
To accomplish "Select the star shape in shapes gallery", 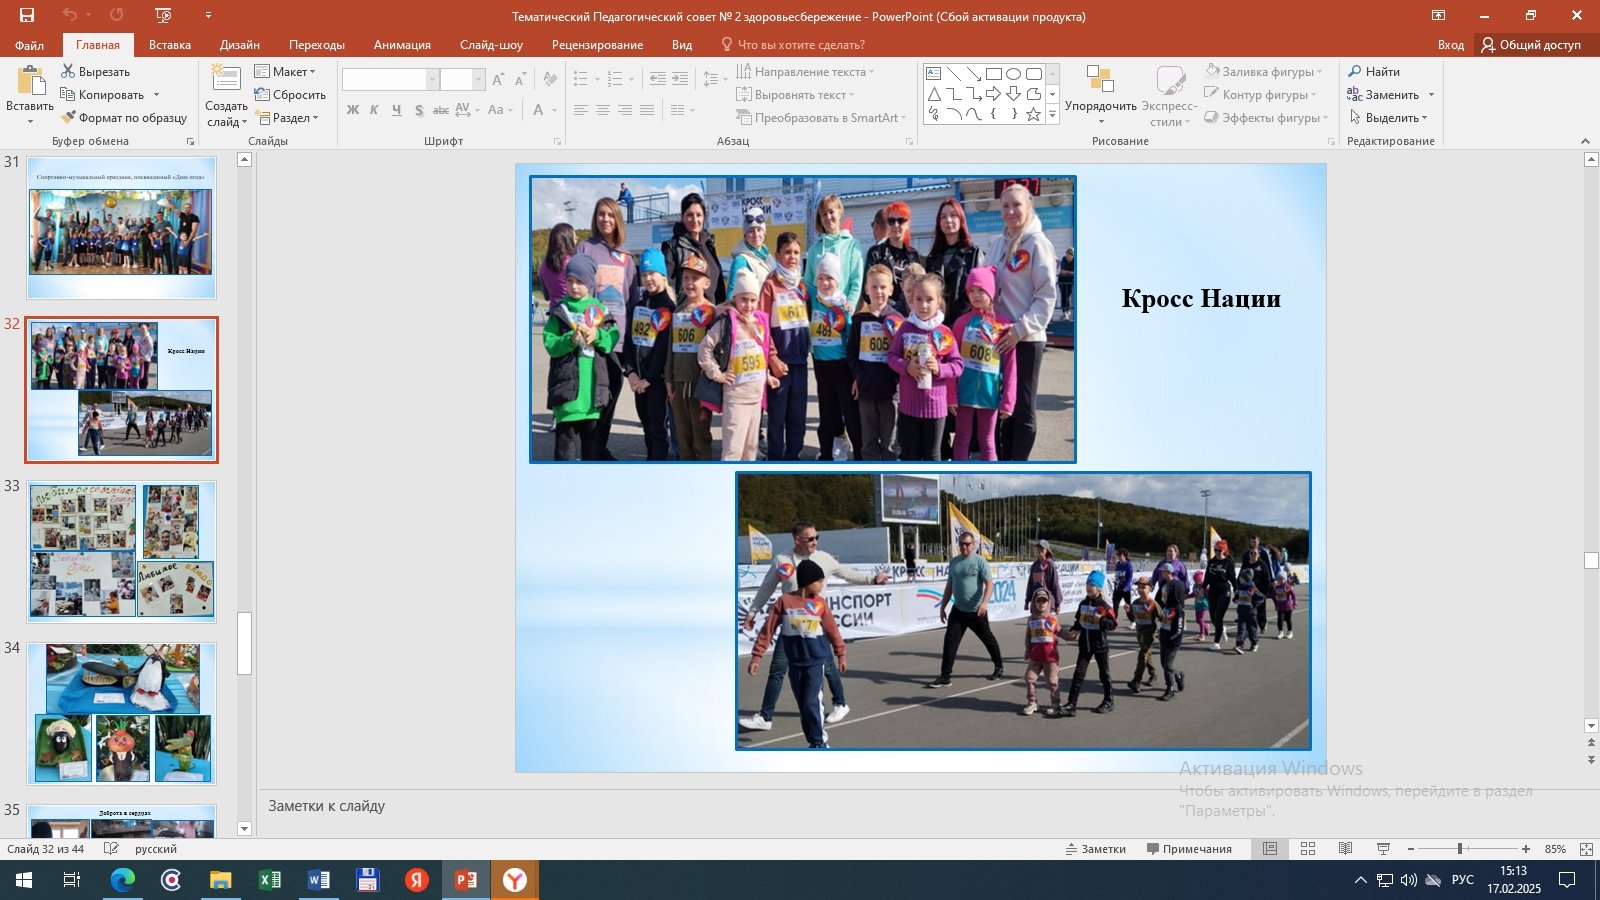I will tap(1034, 114).
